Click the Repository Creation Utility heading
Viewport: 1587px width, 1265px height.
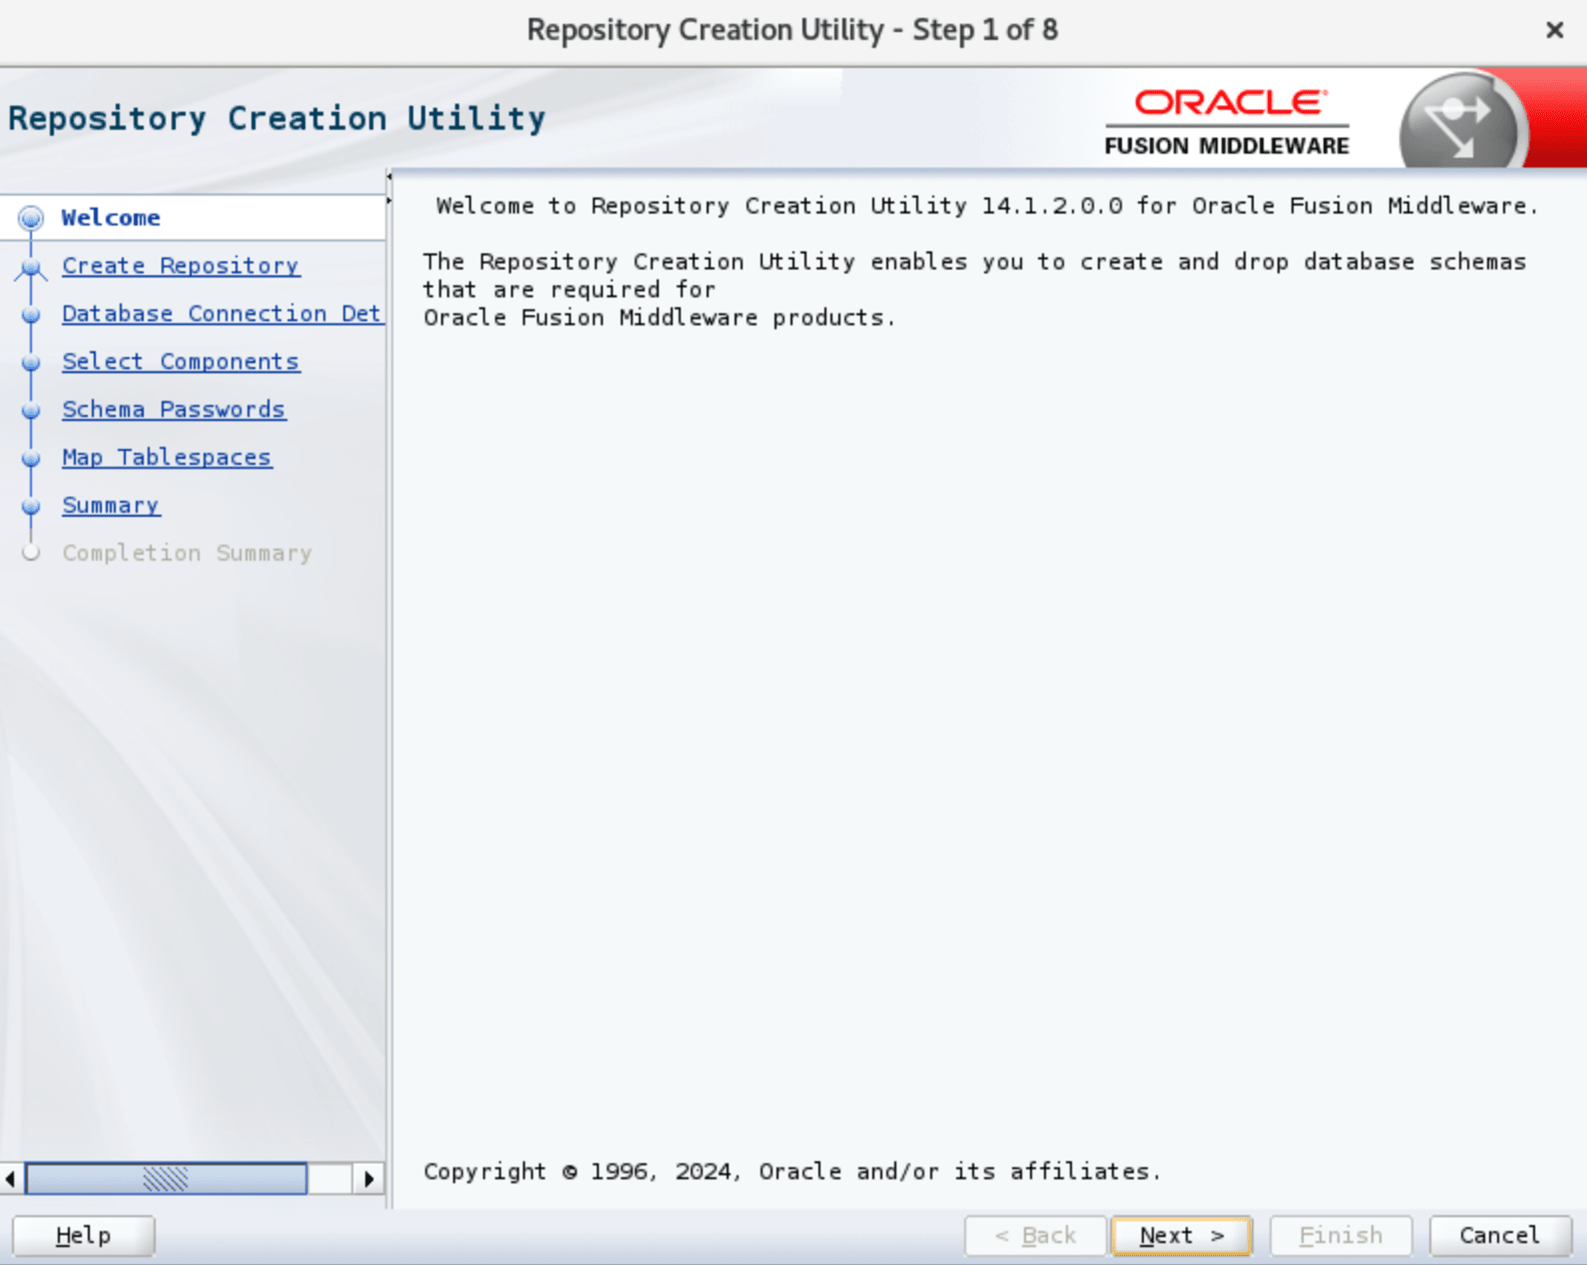pyautogui.click(x=277, y=118)
